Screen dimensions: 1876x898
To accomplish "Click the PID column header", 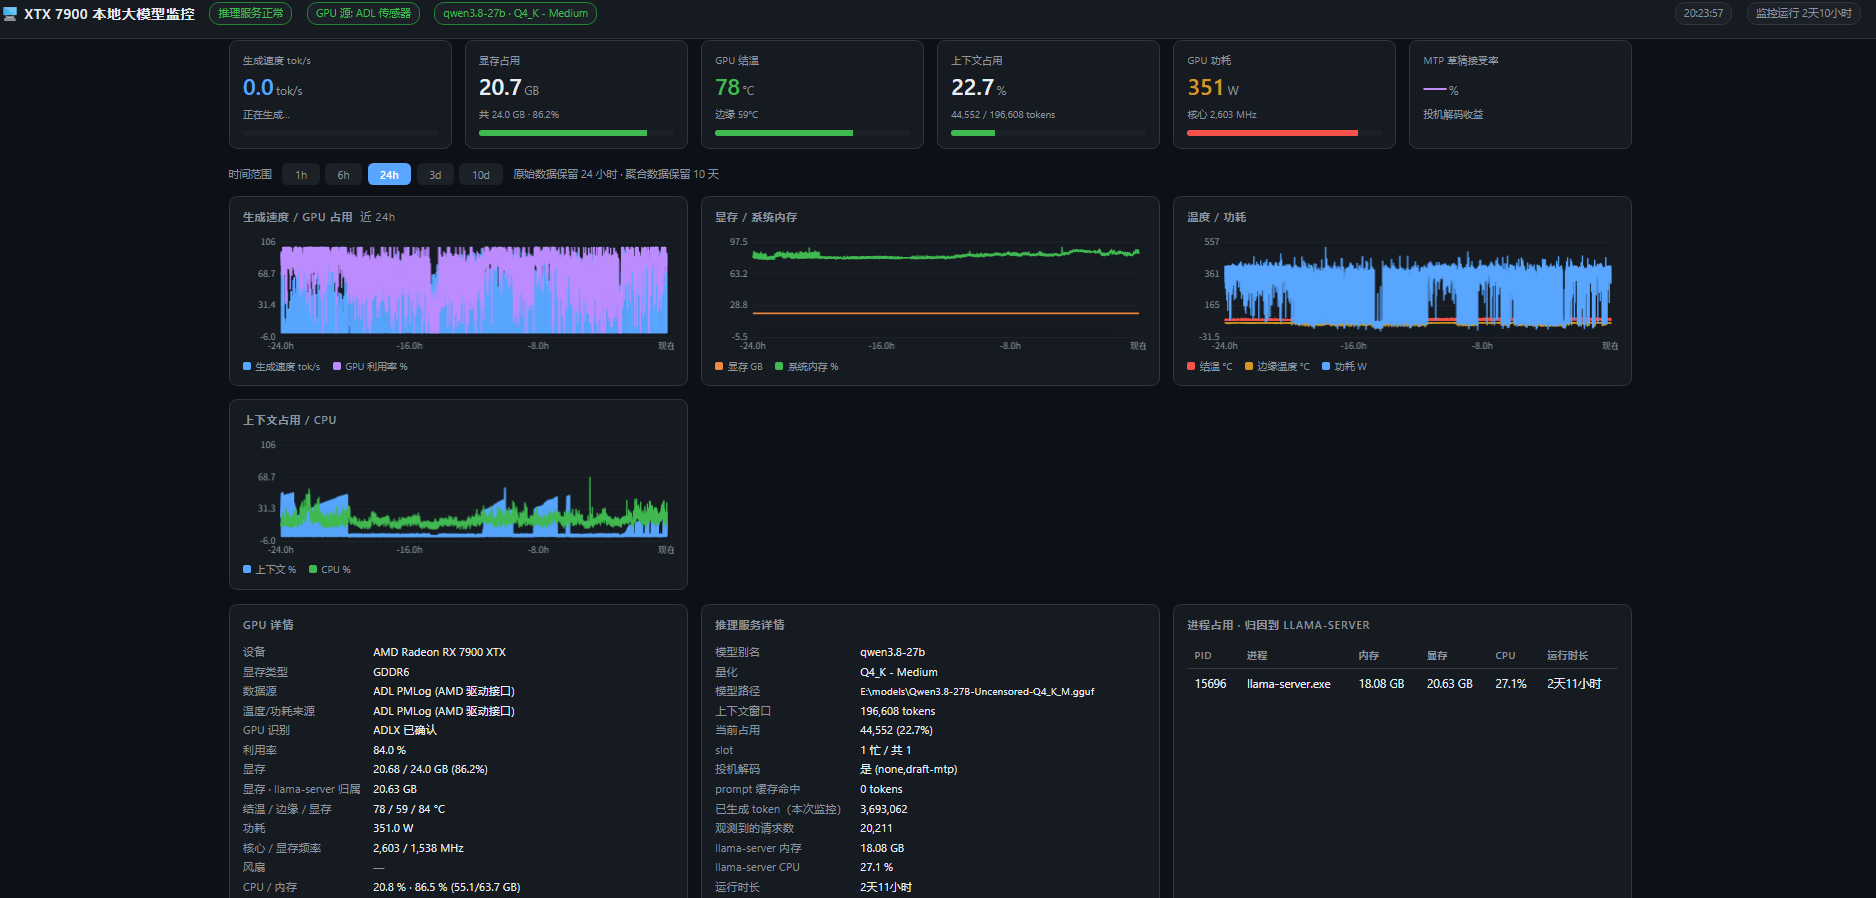I will pos(1203,656).
